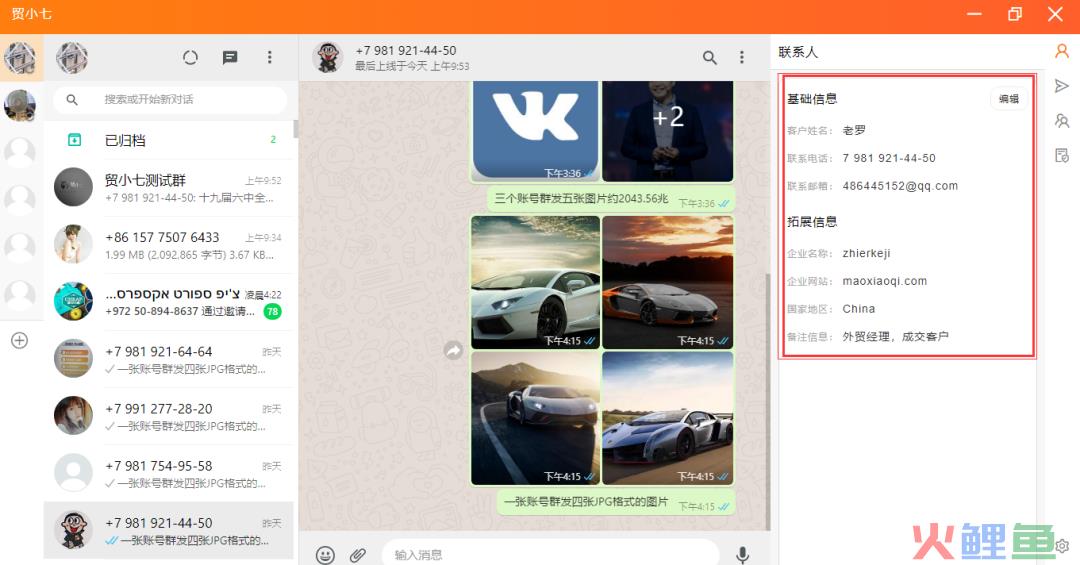Select the first account avatar in left strip
Viewport: 1080px width, 565px height.
[20, 58]
